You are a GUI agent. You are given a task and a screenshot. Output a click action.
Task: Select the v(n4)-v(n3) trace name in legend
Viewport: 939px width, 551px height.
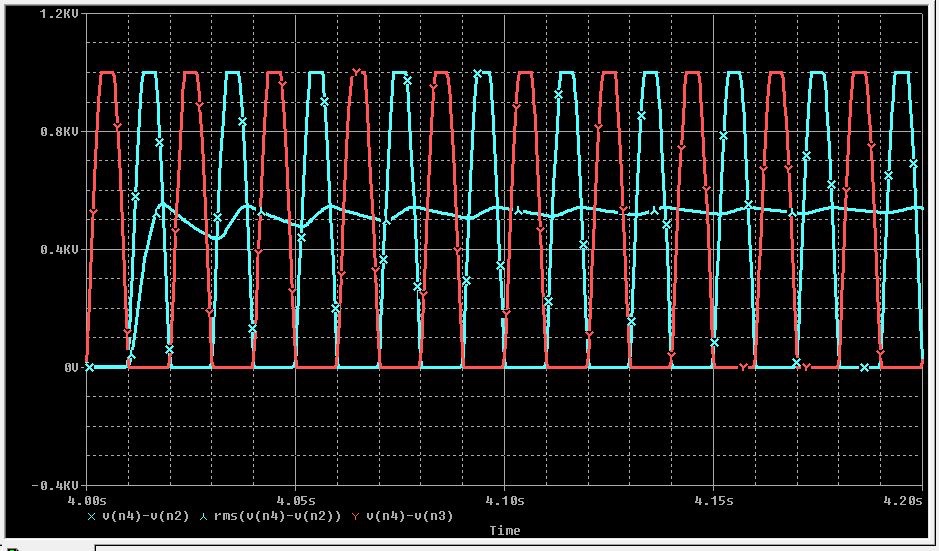[x=409, y=516]
